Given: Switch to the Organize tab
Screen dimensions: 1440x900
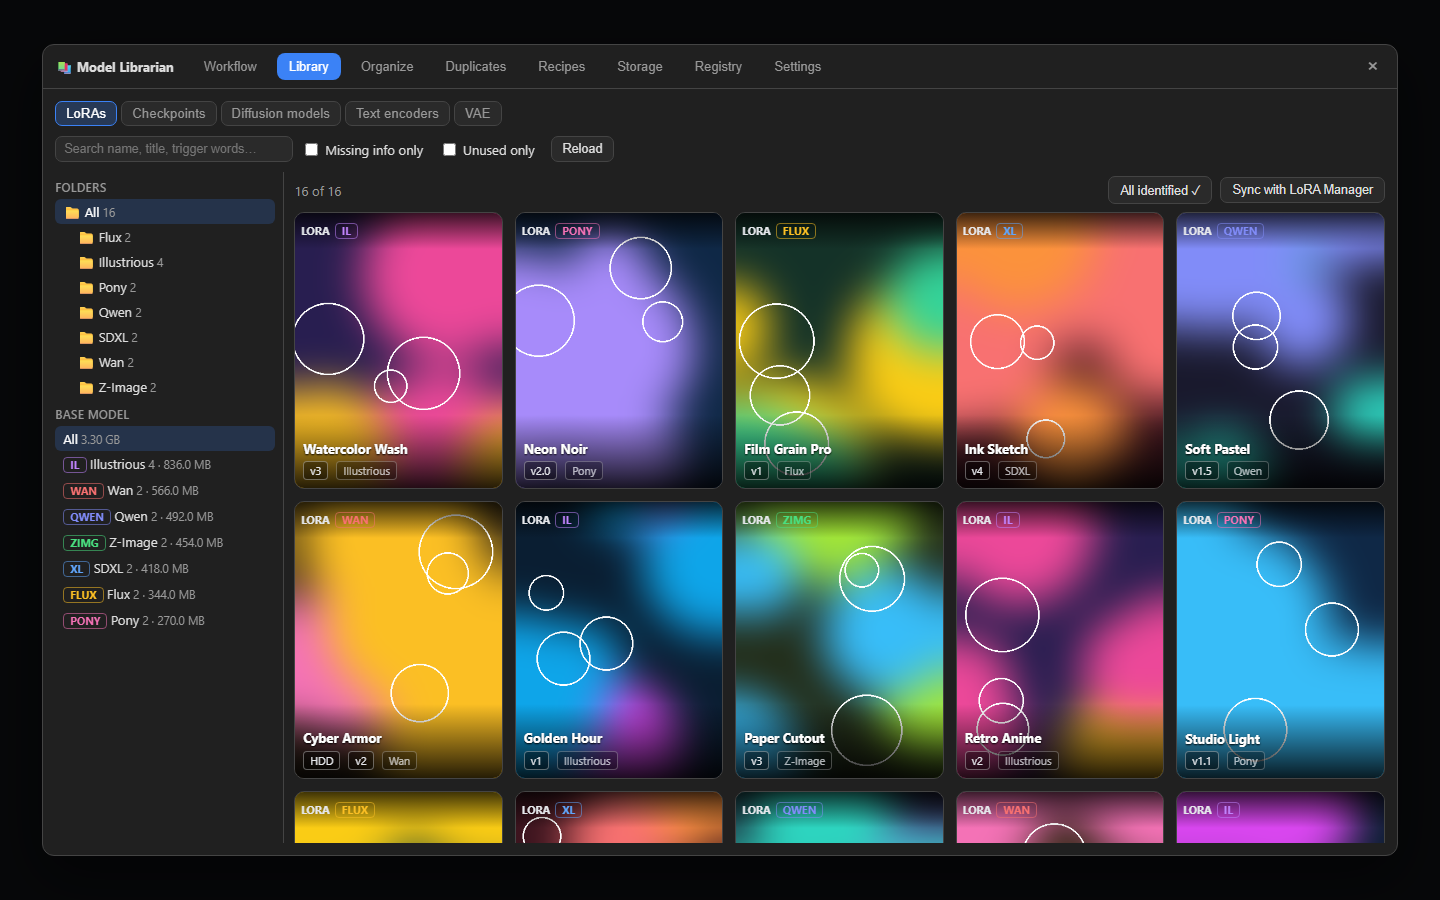Looking at the screenshot, I should (387, 66).
